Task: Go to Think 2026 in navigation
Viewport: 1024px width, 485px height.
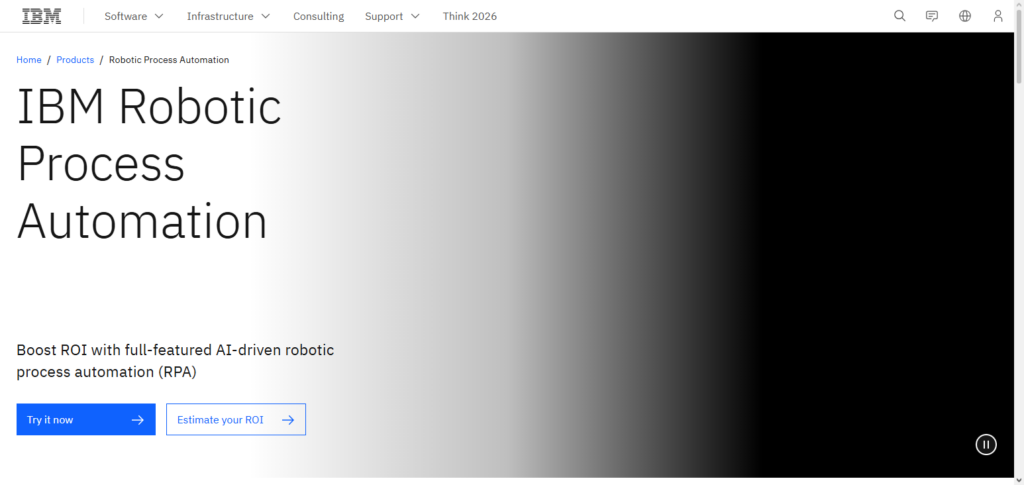Action: (470, 16)
